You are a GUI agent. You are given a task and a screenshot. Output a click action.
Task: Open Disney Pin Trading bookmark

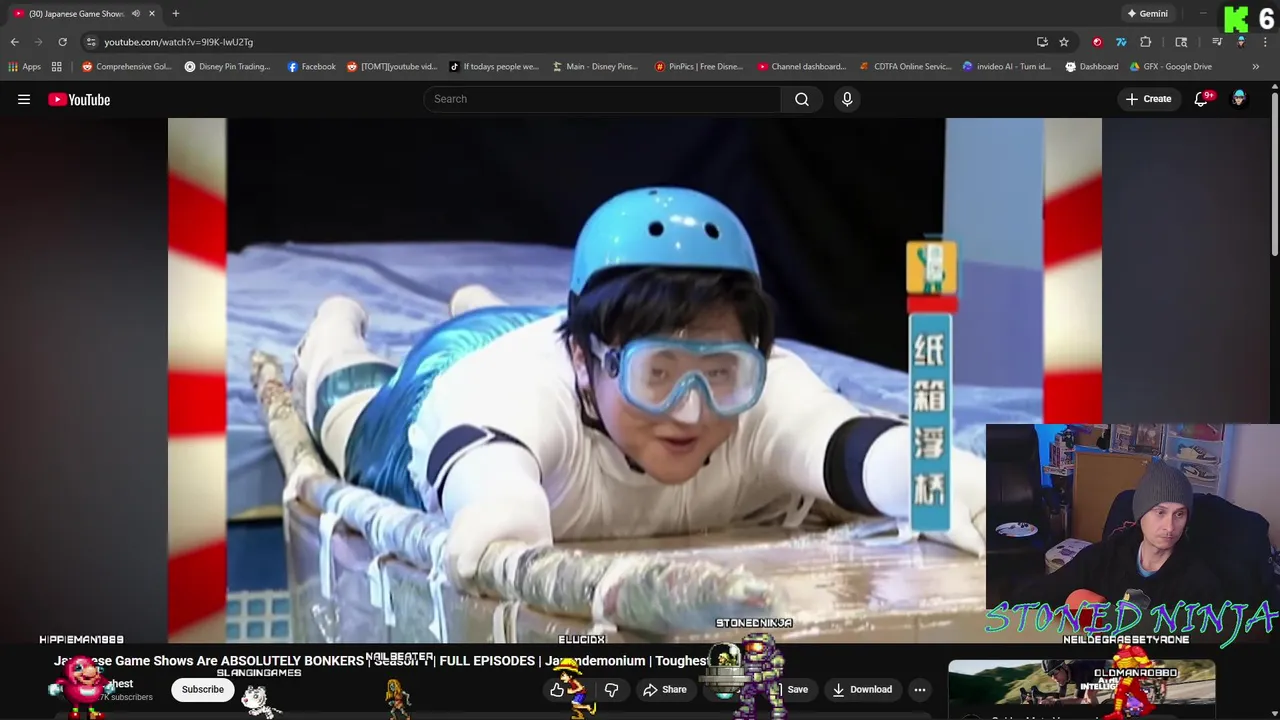(x=228, y=67)
